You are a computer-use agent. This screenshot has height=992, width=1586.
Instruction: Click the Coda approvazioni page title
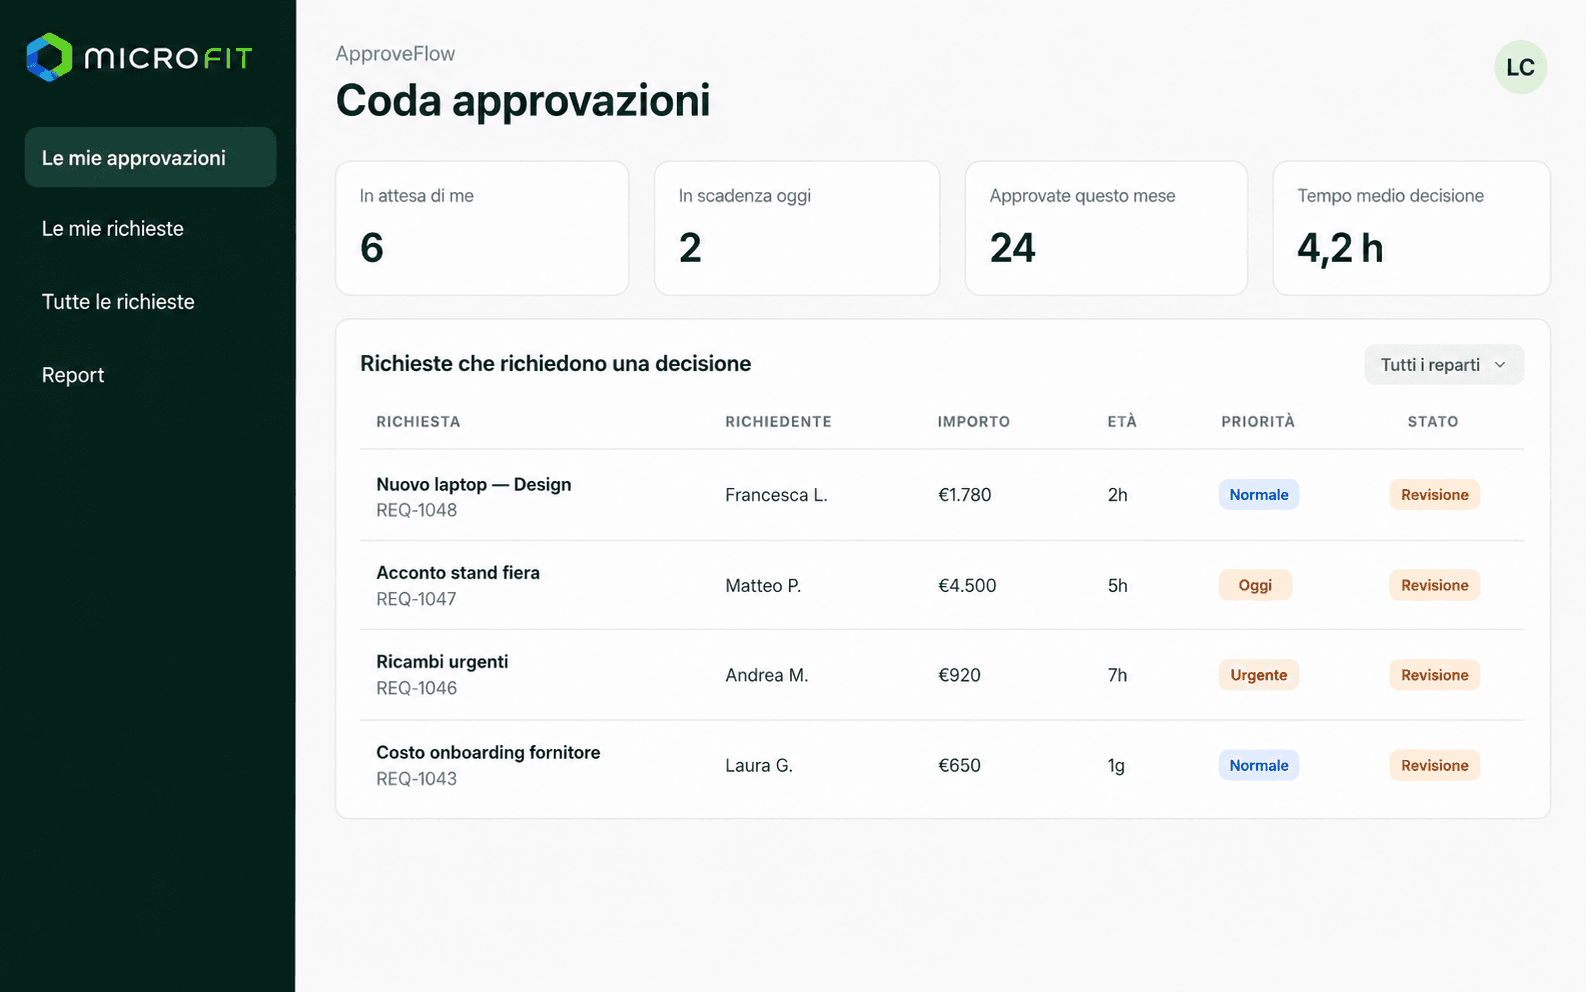pos(523,101)
